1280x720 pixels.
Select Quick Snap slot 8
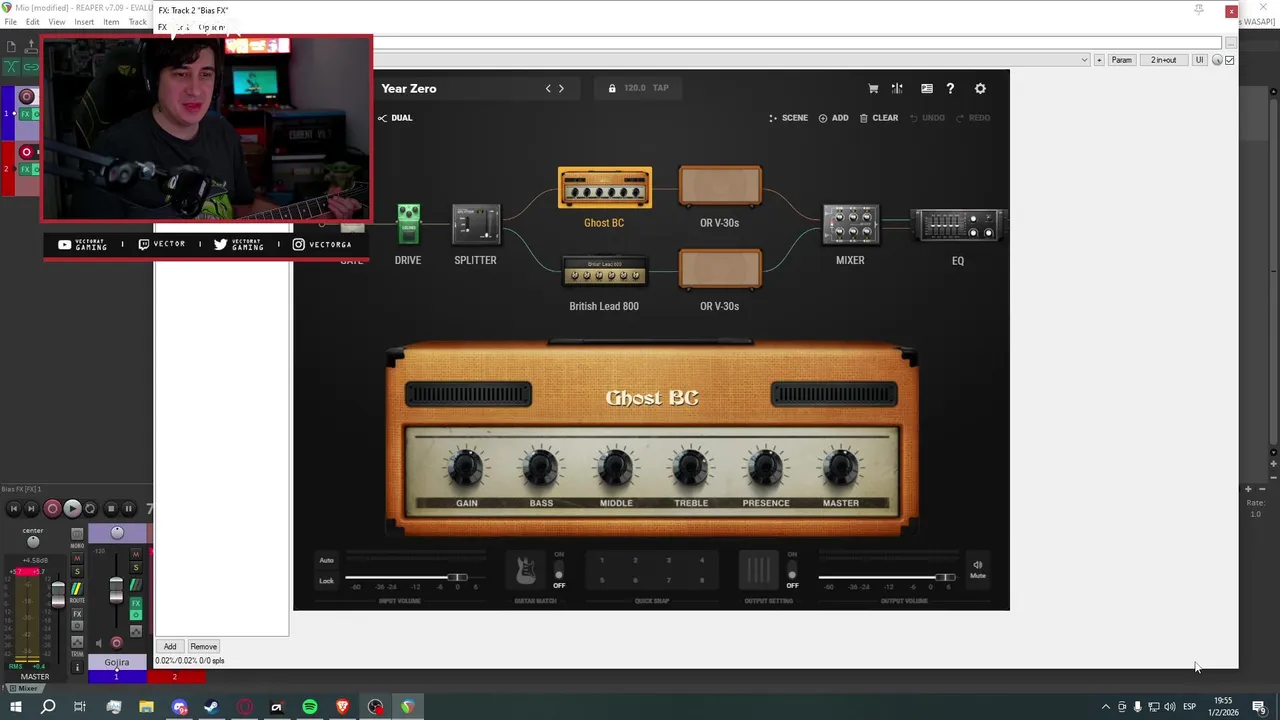702,580
